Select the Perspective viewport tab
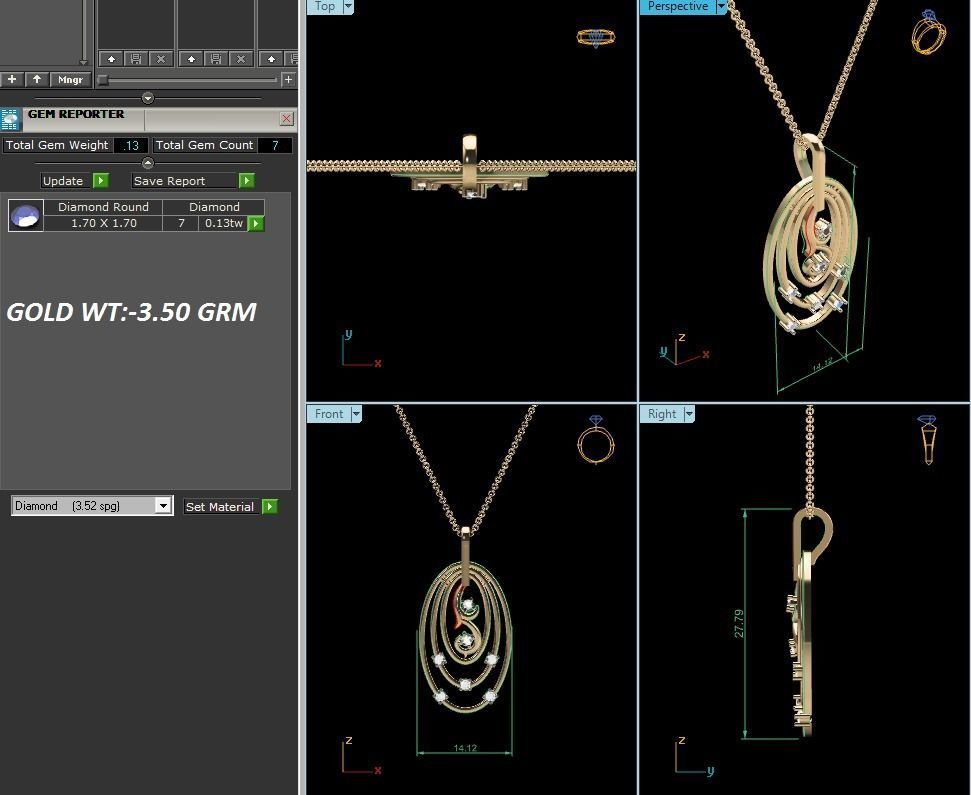Image resolution: width=971 pixels, height=795 pixels. [x=677, y=6]
